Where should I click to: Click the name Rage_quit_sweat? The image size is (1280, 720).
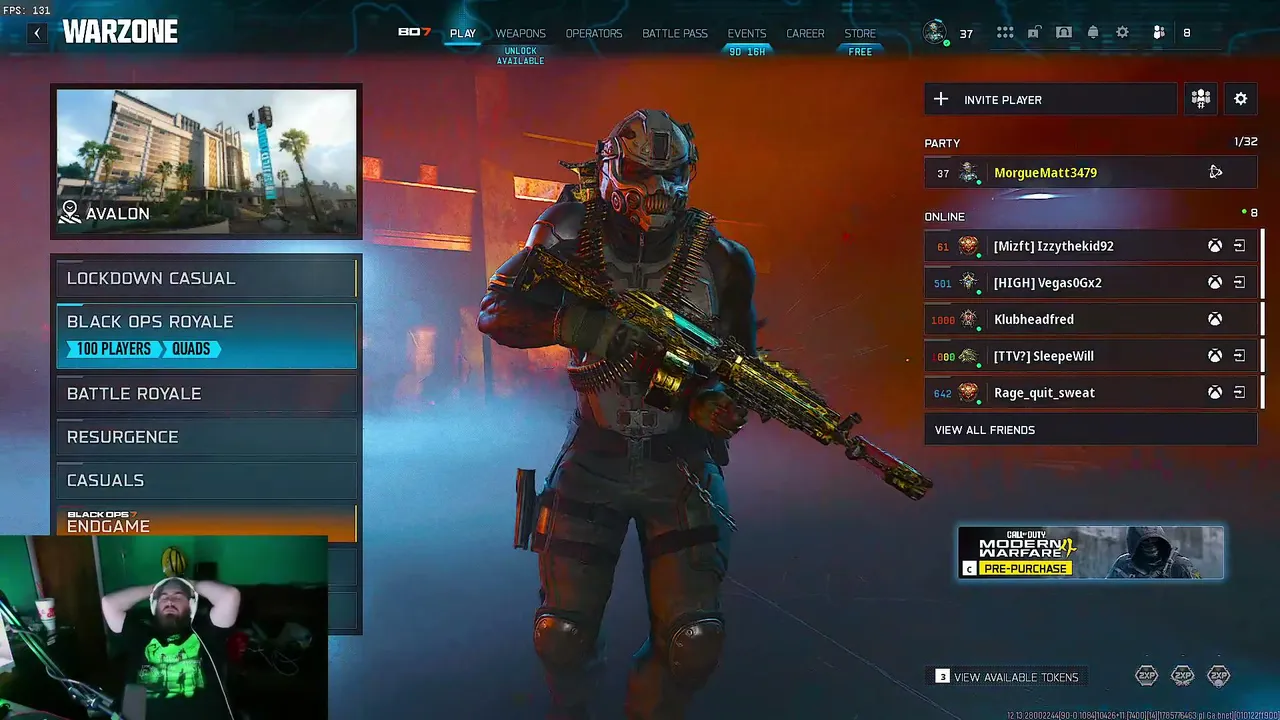click(x=1044, y=393)
